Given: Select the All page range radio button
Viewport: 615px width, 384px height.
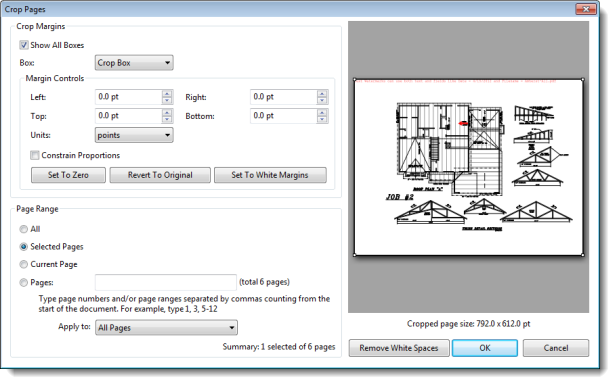Looking at the screenshot, I should pyautogui.click(x=24, y=229).
